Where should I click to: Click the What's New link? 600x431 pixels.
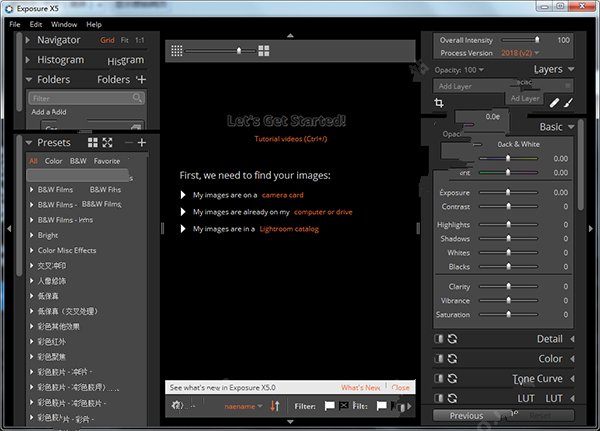(x=360, y=388)
